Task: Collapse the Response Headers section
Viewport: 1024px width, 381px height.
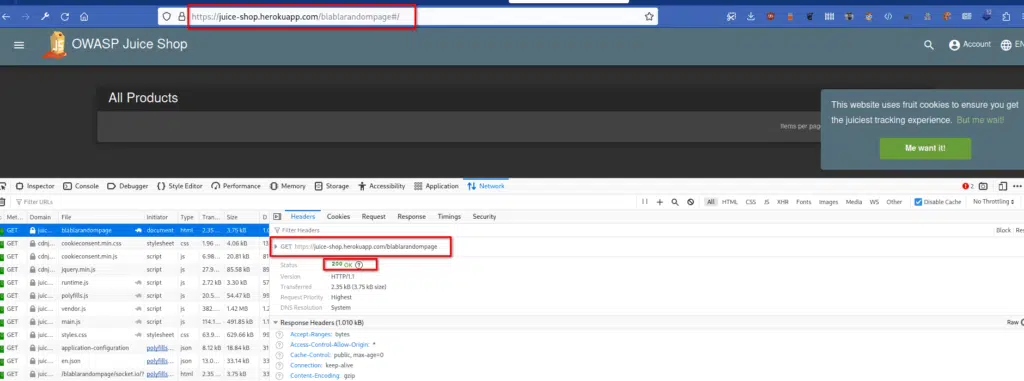Action: tap(276, 323)
